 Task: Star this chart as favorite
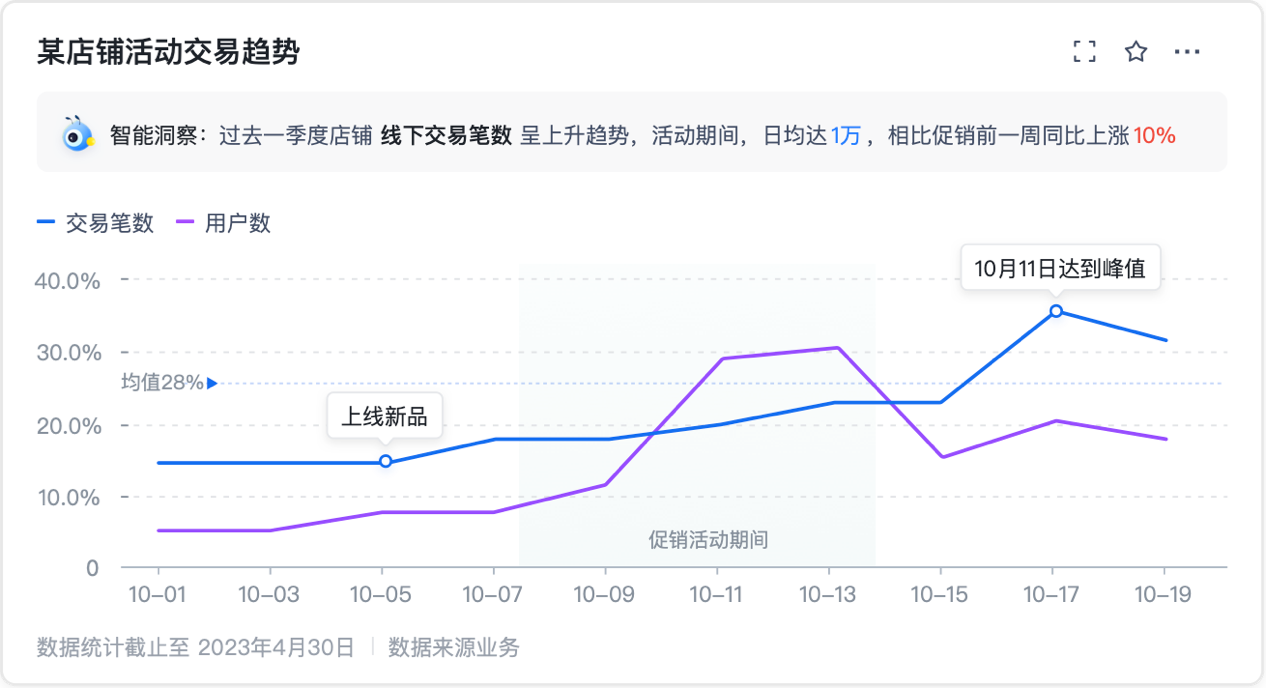1136,52
